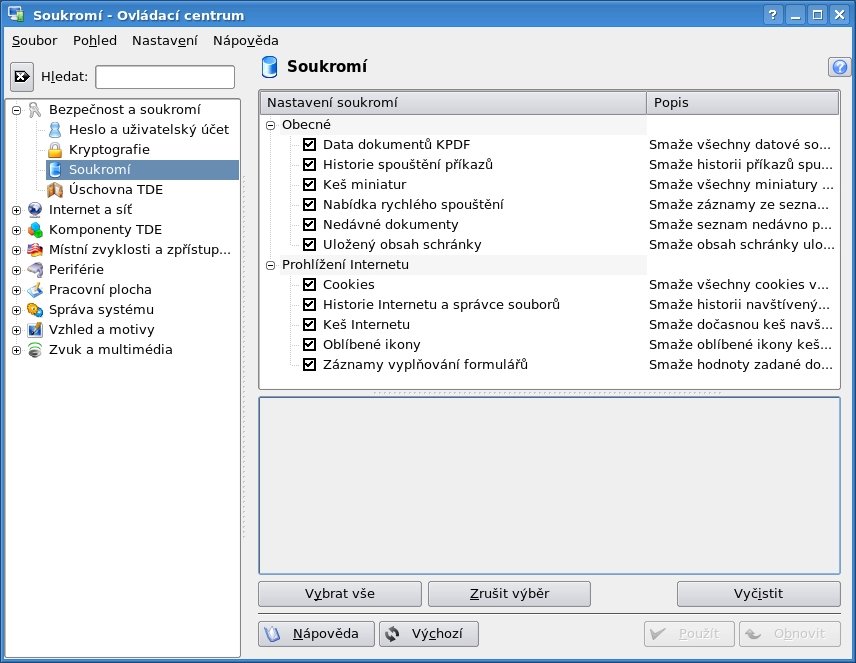Disable Nedávné dokumenty checkbox
The height and width of the screenshot is (663, 856).
(310, 224)
